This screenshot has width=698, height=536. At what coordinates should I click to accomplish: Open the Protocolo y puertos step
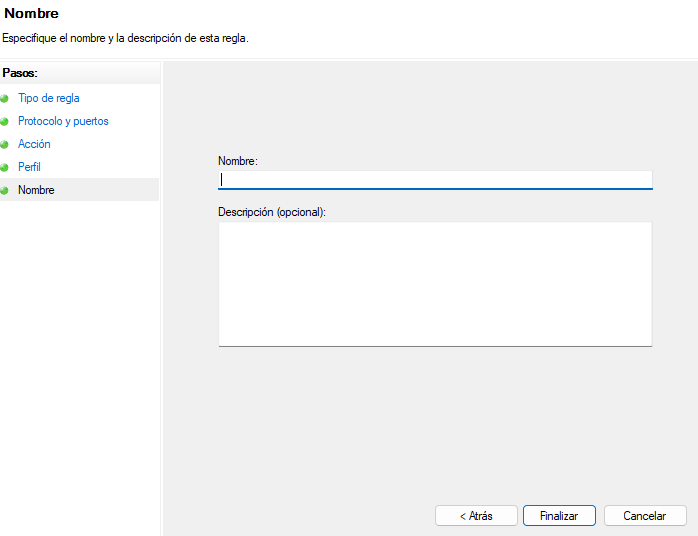coord(63,121)
